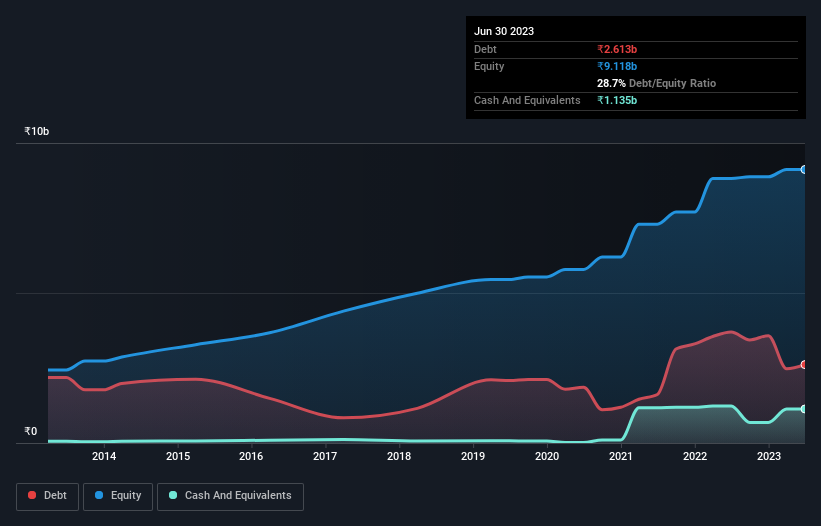The image size is (821, 526).
Task: Click the 28.7% Debt/Equity Ratio text
Action: (656, 83)
